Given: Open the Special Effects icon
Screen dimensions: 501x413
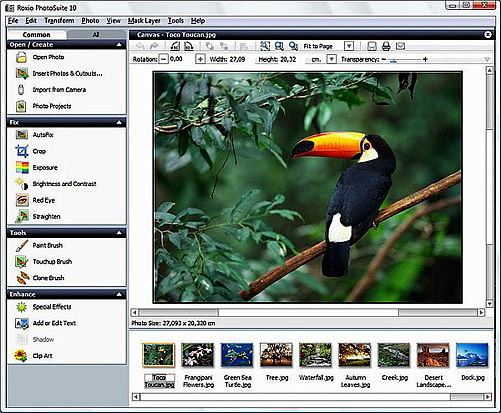Looking at the screenshot, I should click(22, 307).
